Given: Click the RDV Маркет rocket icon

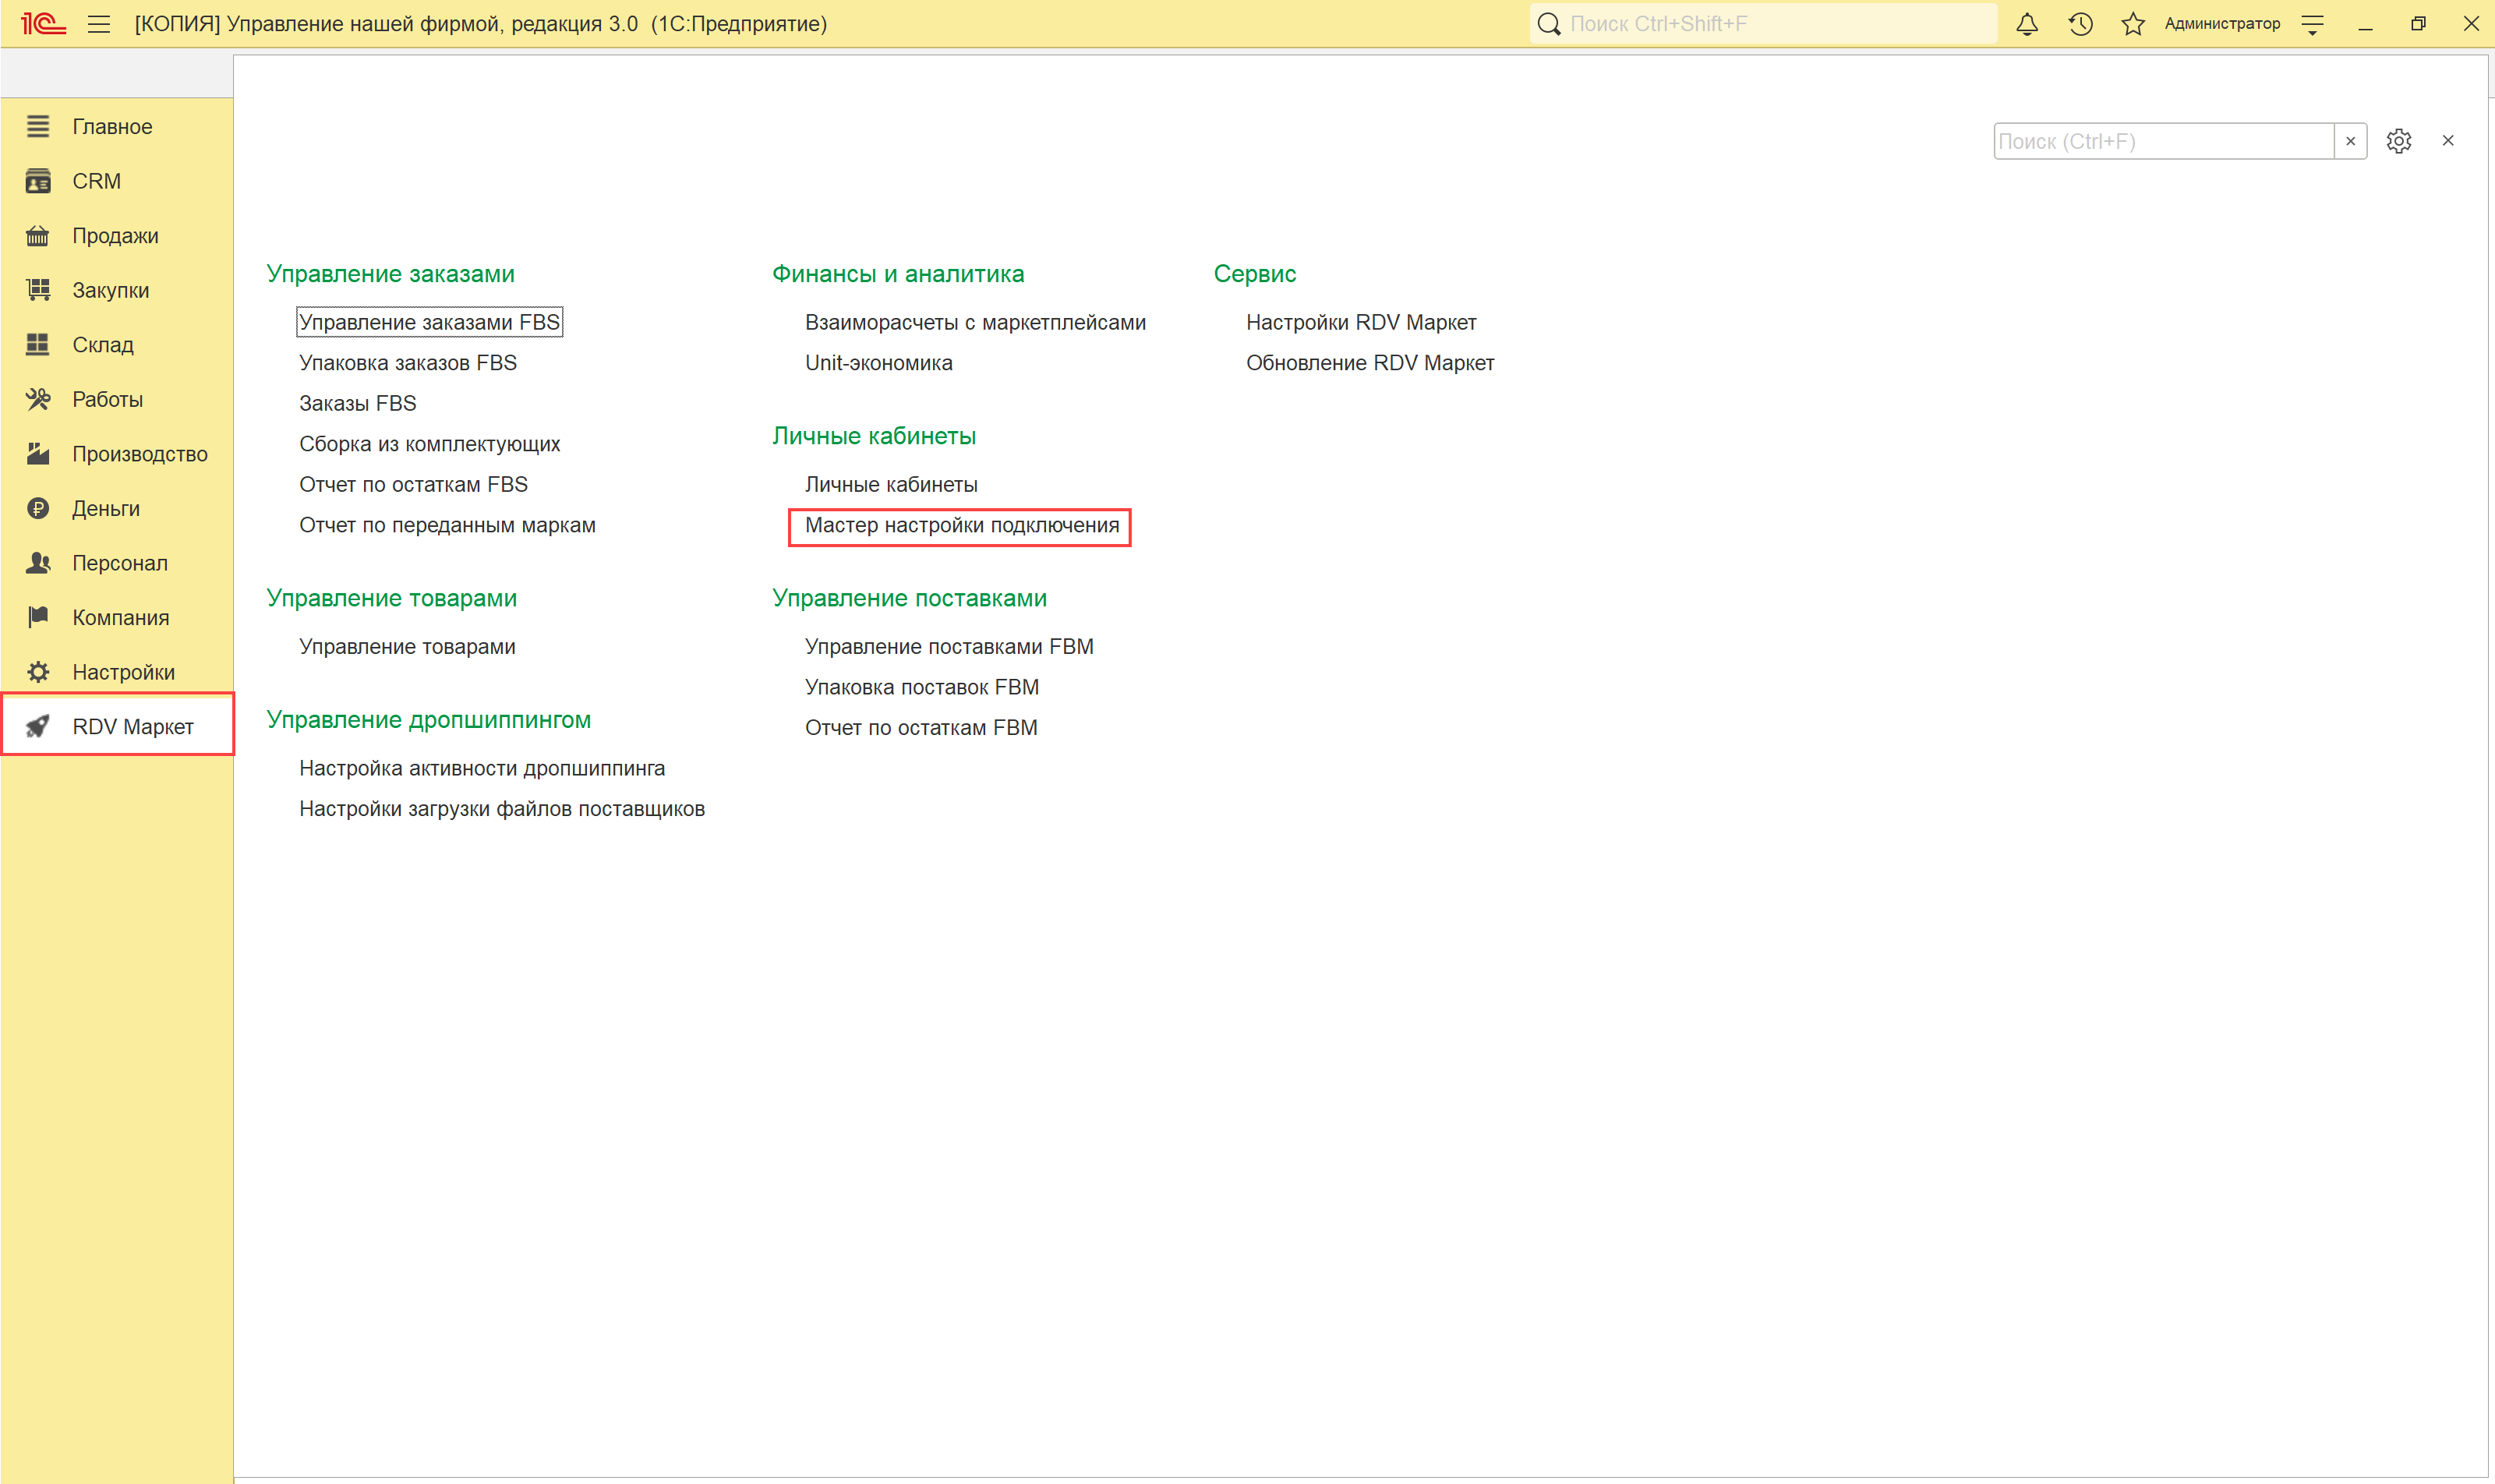Looking at the screenshot, I should [x=38, y=726].
